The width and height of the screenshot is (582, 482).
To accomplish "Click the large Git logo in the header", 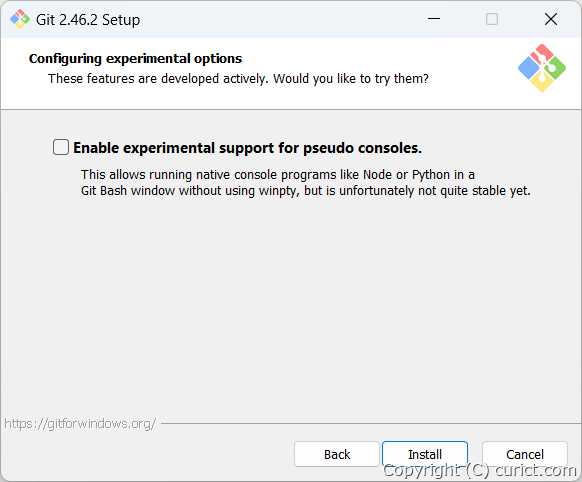I will [x=542, y=68].
